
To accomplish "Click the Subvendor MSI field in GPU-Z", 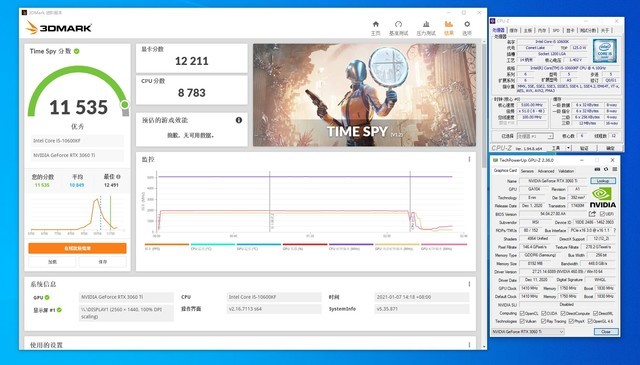I will click(x=535, y=222).
